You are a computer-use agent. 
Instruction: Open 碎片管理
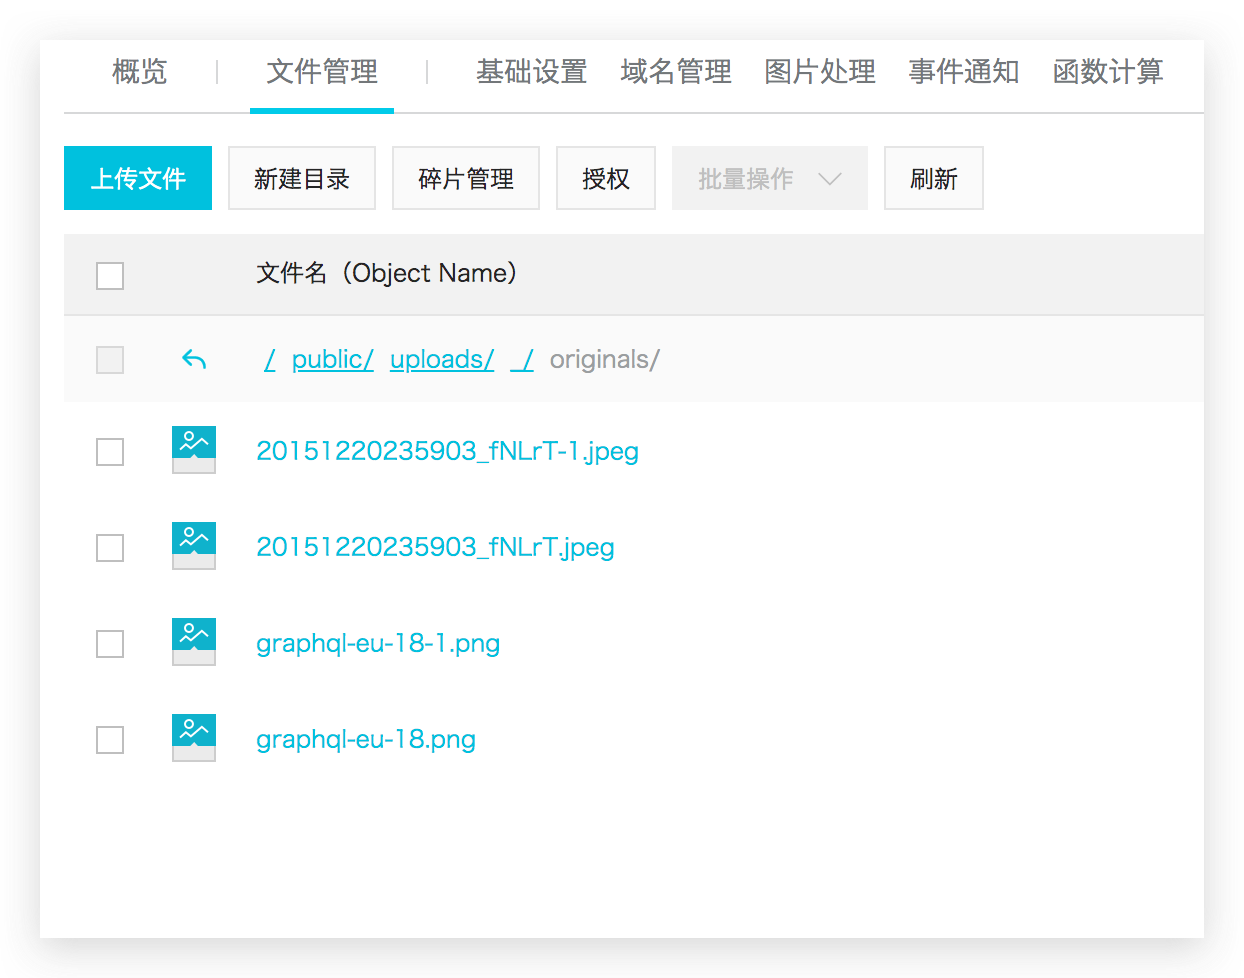(x=466, y=178)
